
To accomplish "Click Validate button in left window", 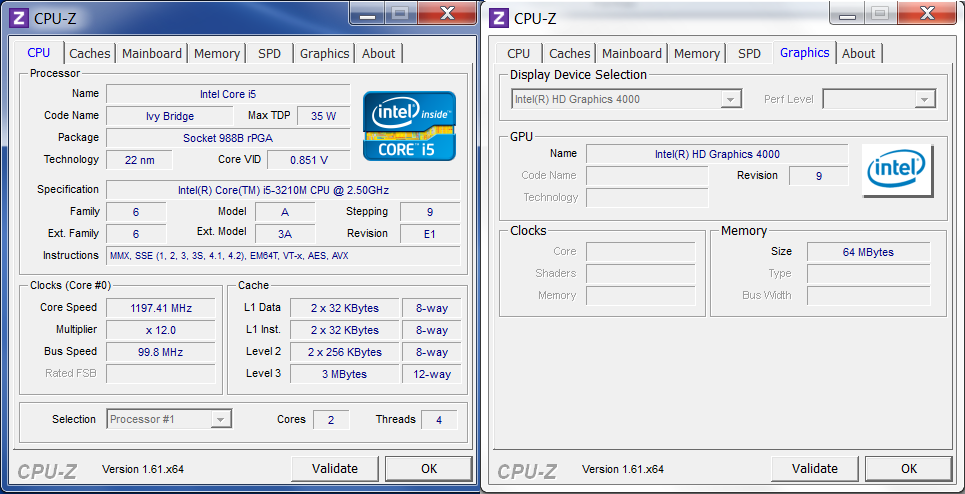I will (335, 469).
